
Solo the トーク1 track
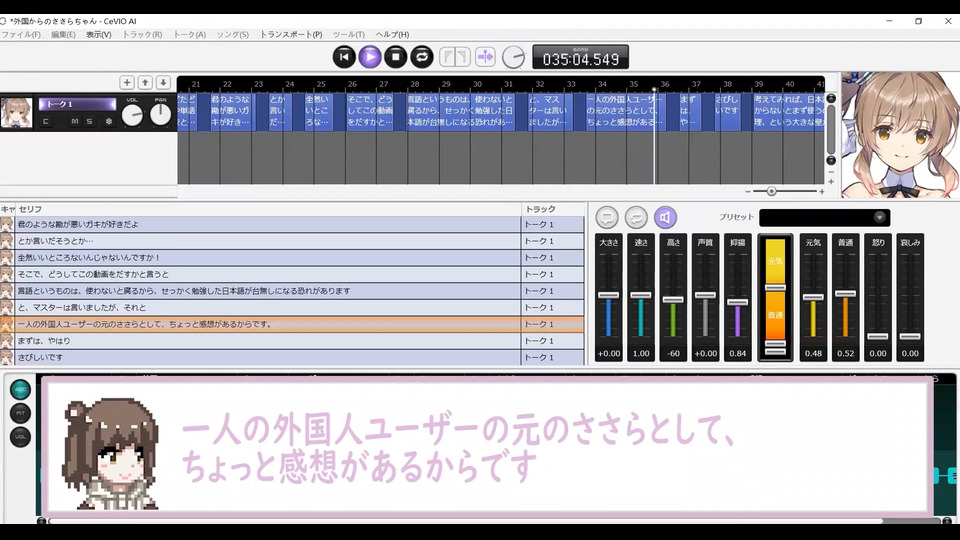pos(89,121)
